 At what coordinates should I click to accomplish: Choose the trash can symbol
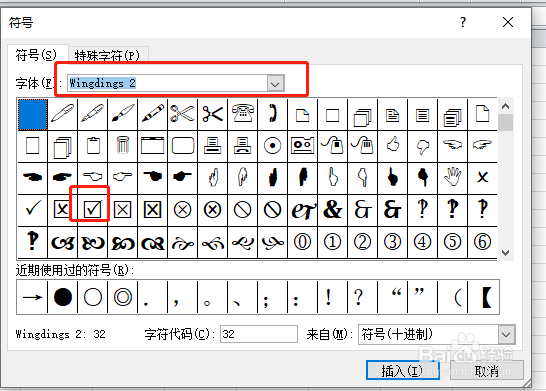click(x=123, y=145)
